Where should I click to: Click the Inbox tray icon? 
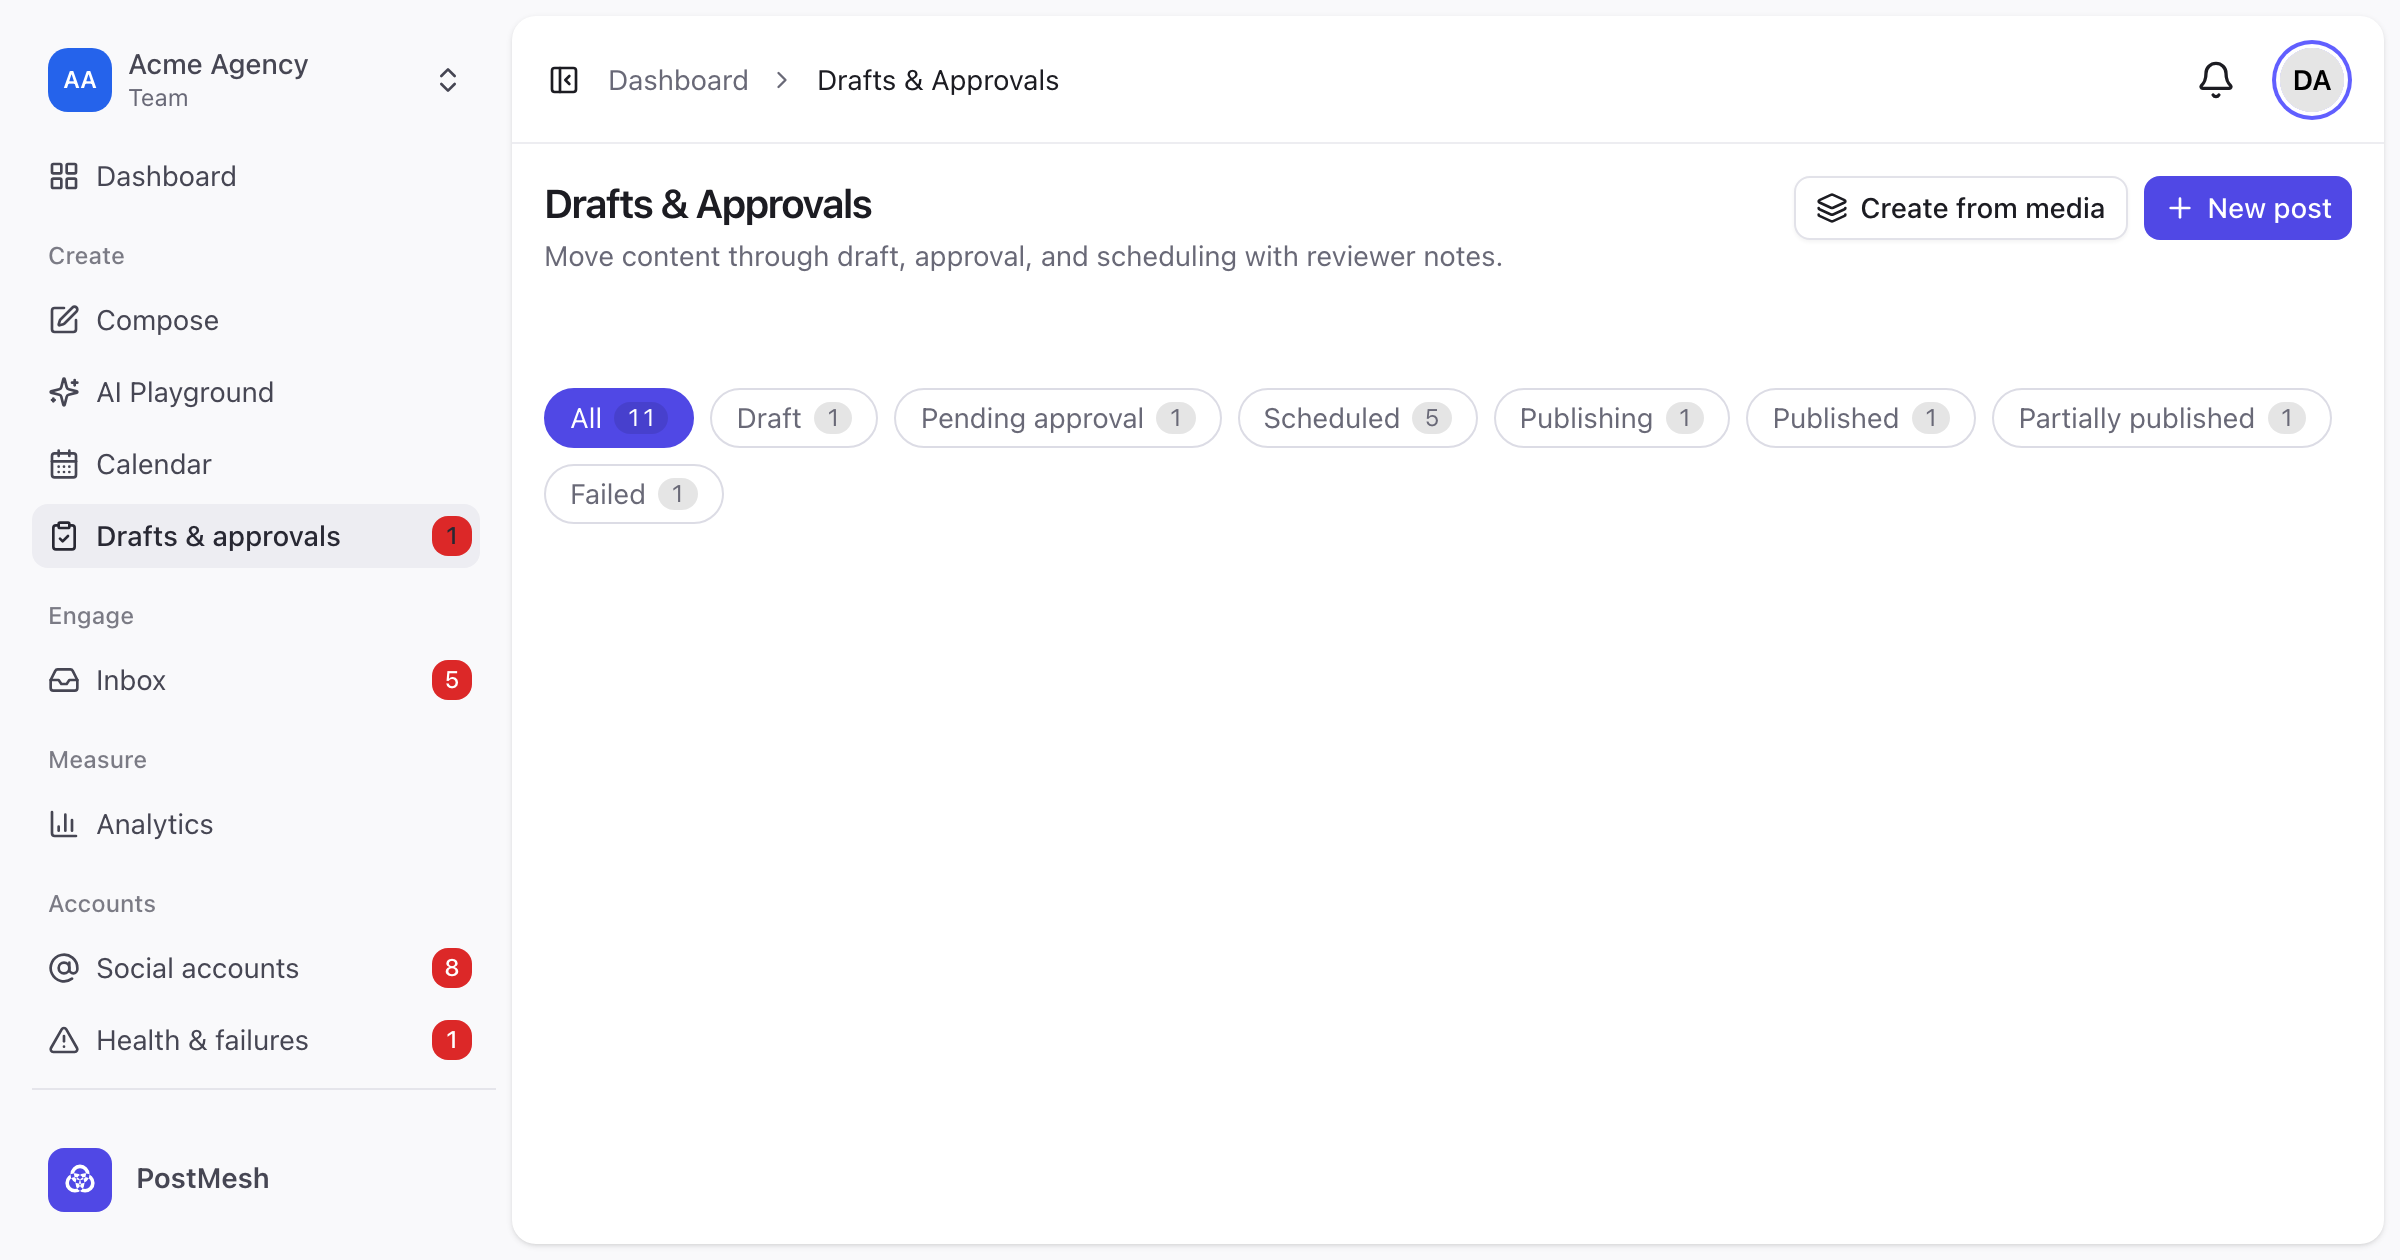[64, 680]
